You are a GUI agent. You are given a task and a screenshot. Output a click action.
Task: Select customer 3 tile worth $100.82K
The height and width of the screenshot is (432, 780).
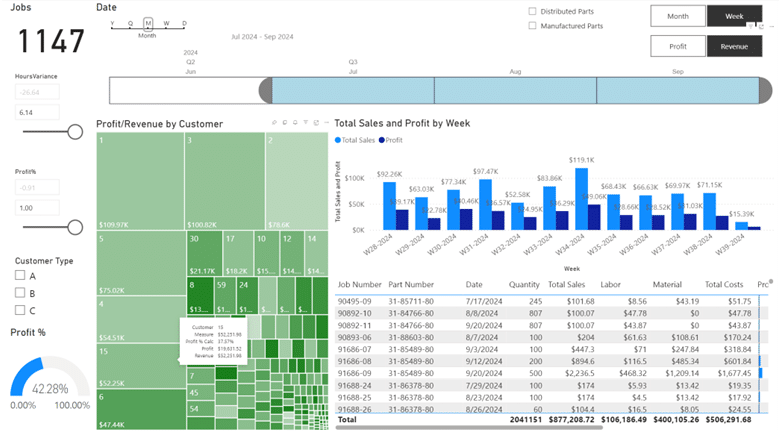[225, 181]
